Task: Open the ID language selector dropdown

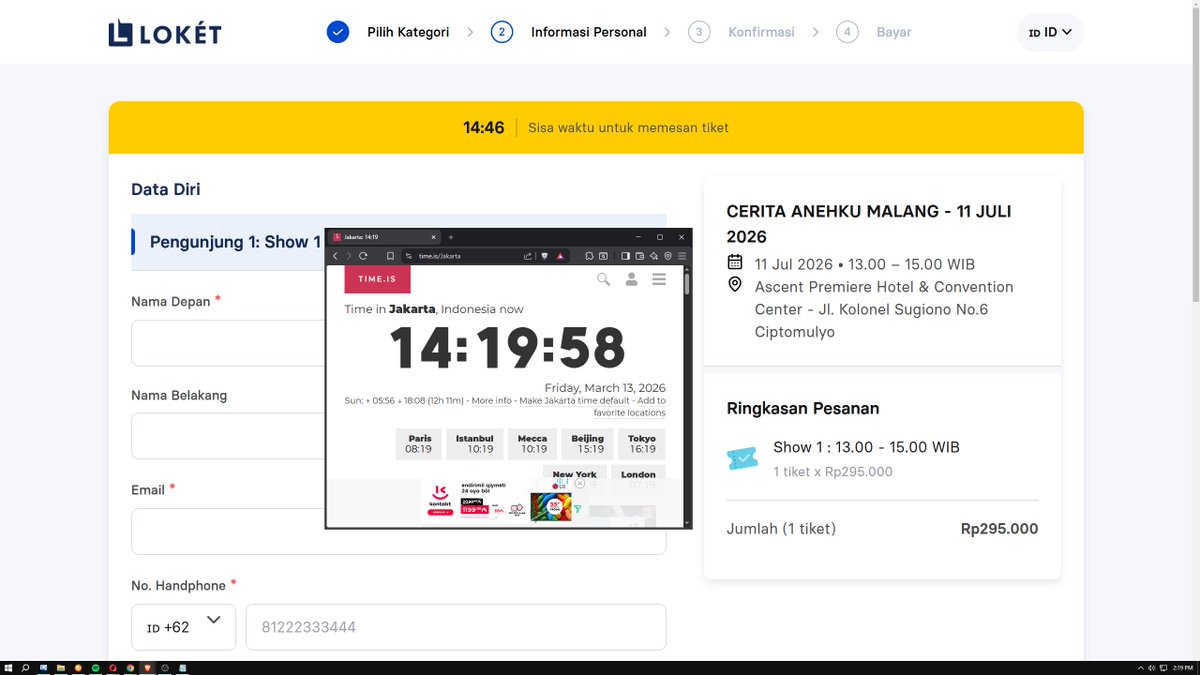Action: [x=1050, y=31]
